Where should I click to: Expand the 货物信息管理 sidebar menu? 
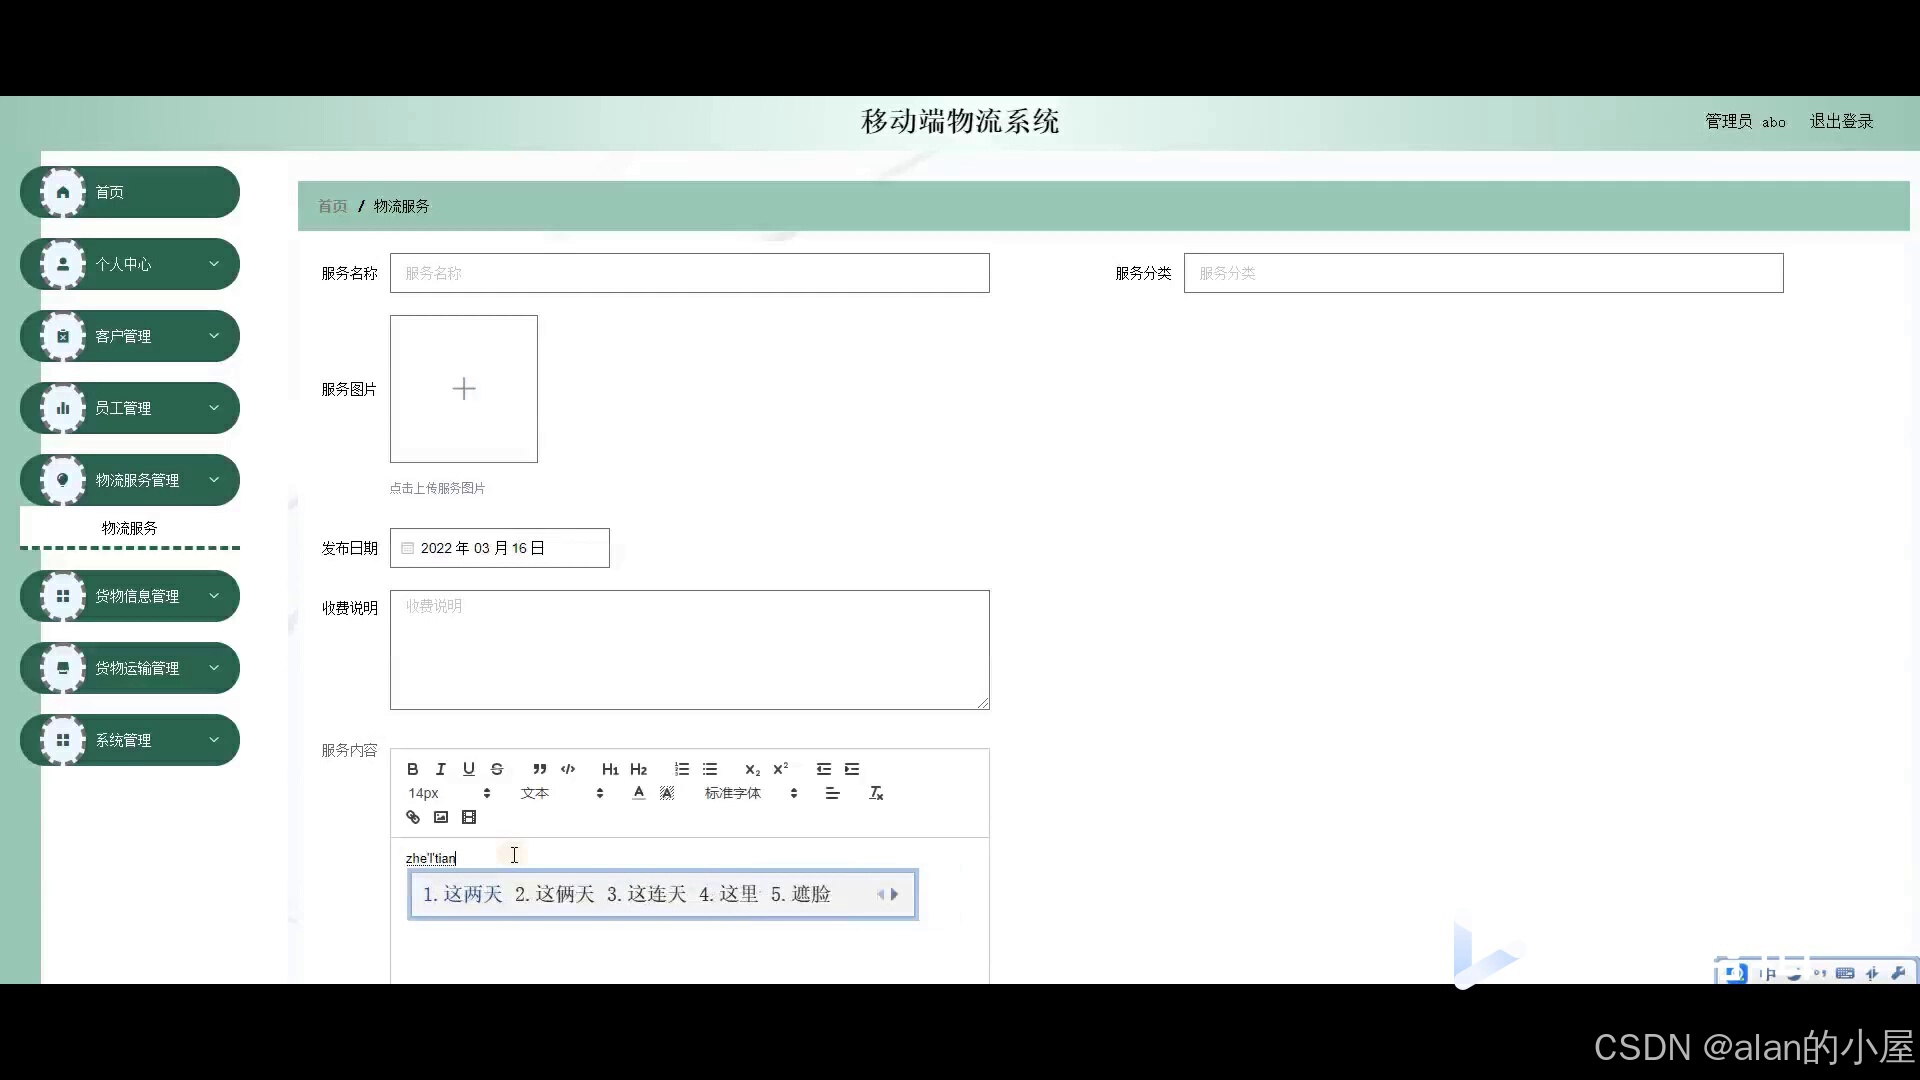(130, 596)
